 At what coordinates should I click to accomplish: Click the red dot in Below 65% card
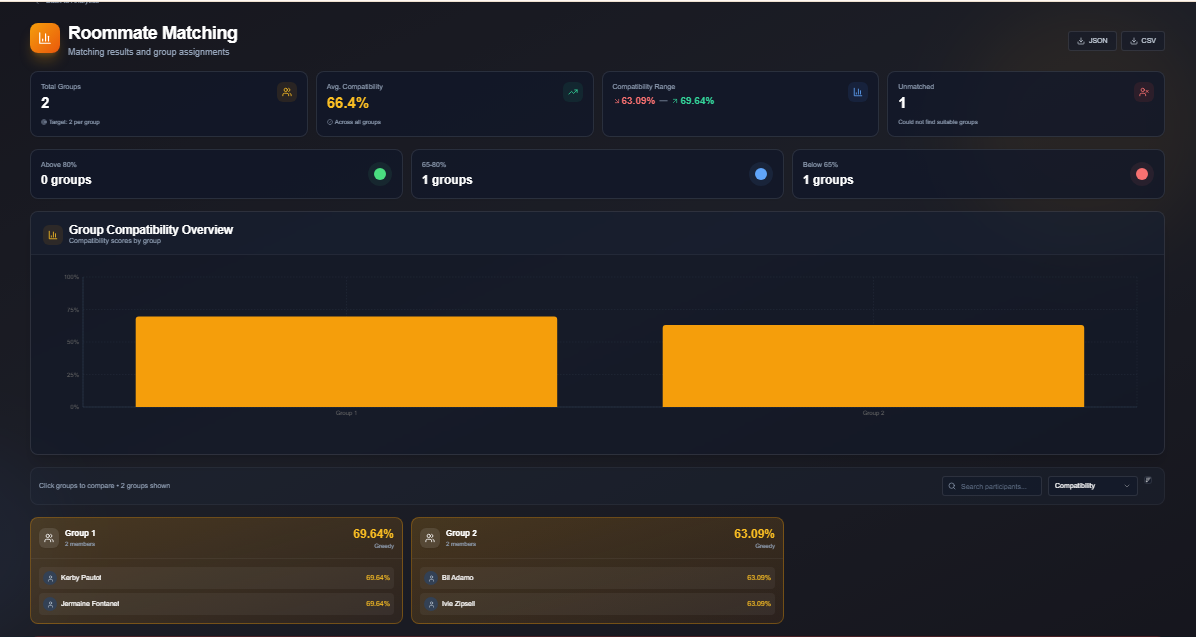[x=1142, y=174]
